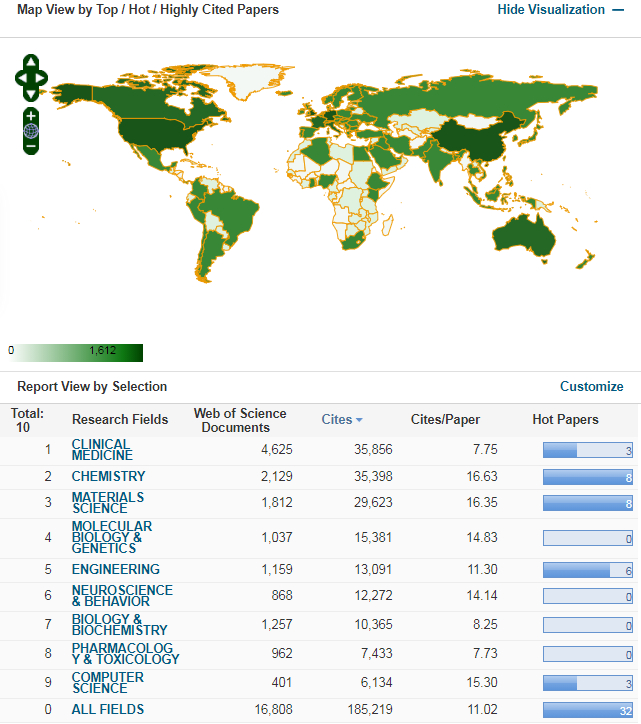The image size is (641, 724).
Task: Click Chemistry hot papers bar
Action: pyautogui.click(x=588, y=477)
